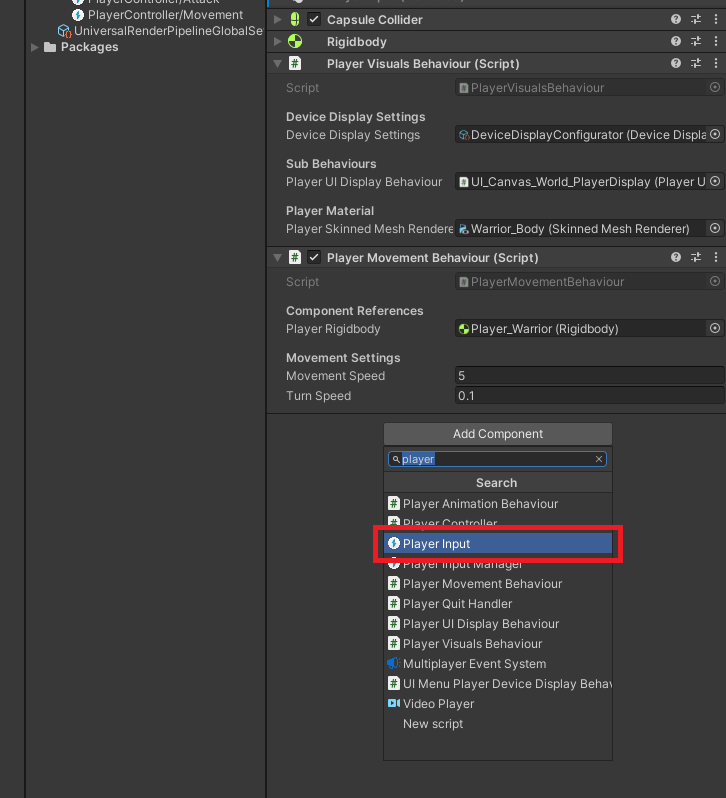The height and width of the screenshot is (798, 726).
Task: Open Capsule Collider help reference icon
Action: tap(676, 19)
